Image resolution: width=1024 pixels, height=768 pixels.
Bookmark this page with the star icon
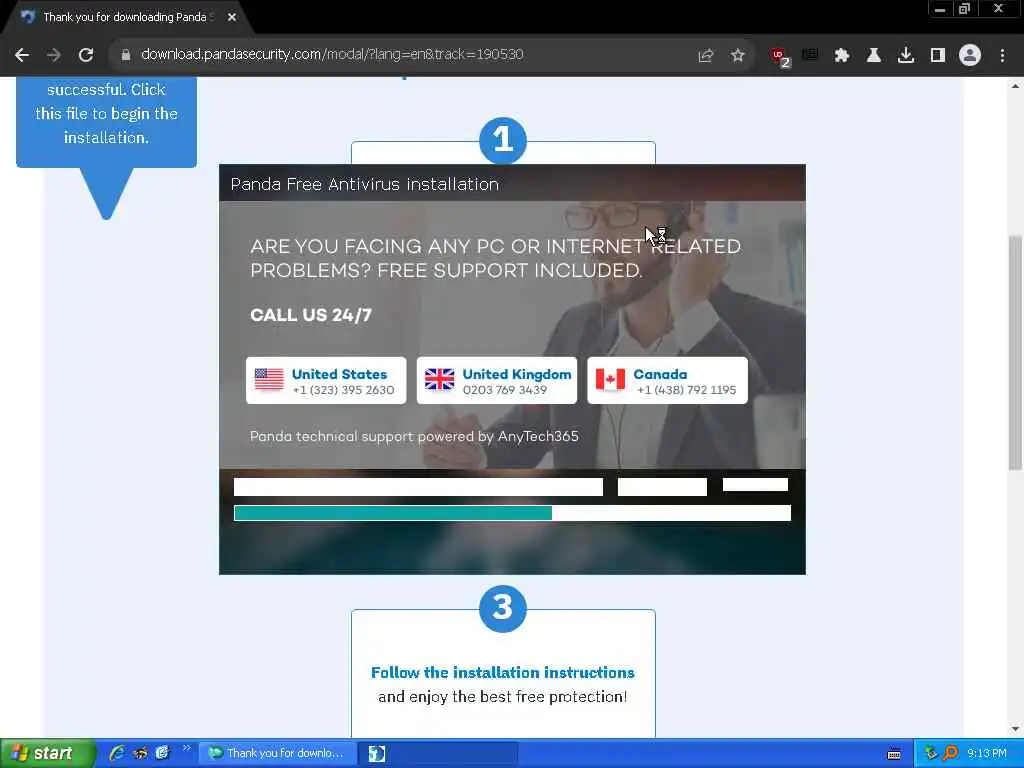click(x=737, y=55)
